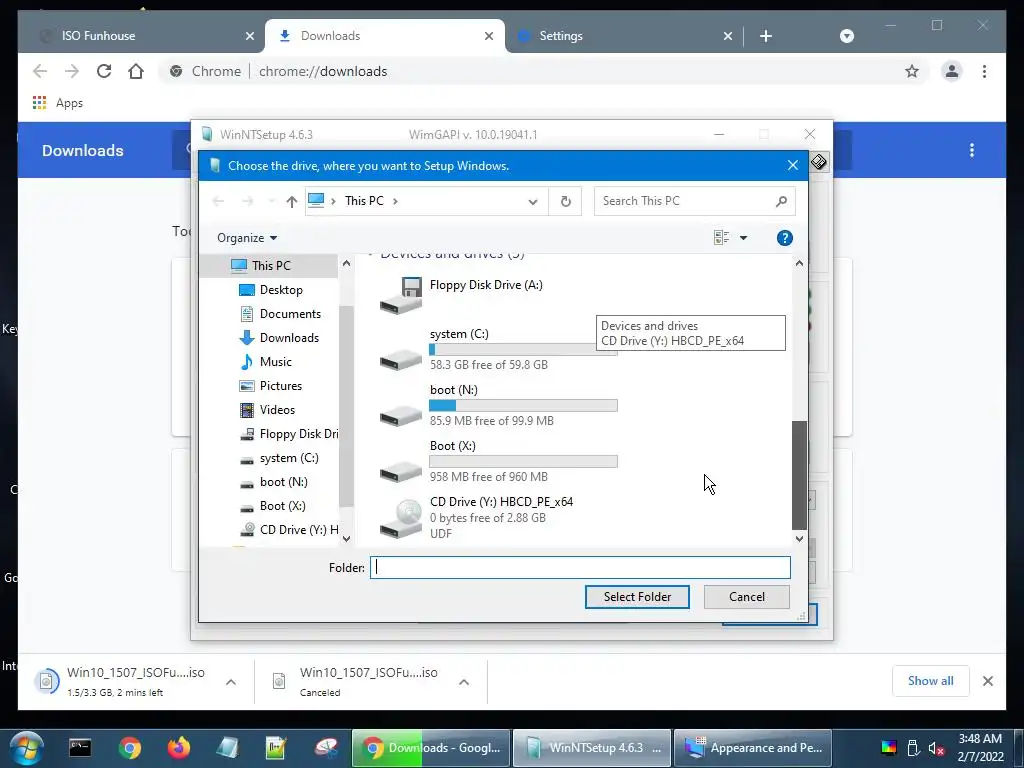
Task: Click the Cancel button
Action: (x=746, y=597)
